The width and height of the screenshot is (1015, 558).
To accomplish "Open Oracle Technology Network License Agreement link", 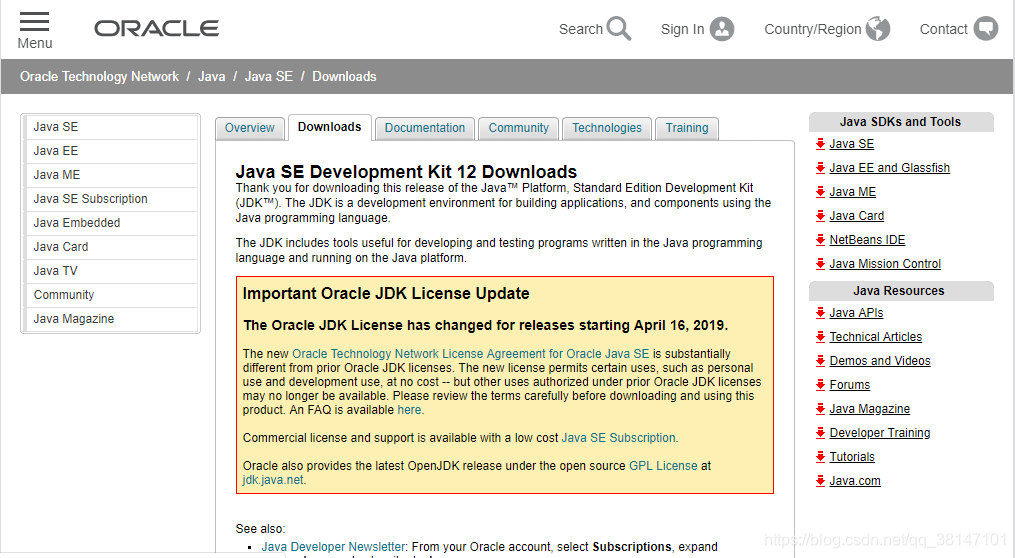I will pyautogui.click(x=471, y=353).
